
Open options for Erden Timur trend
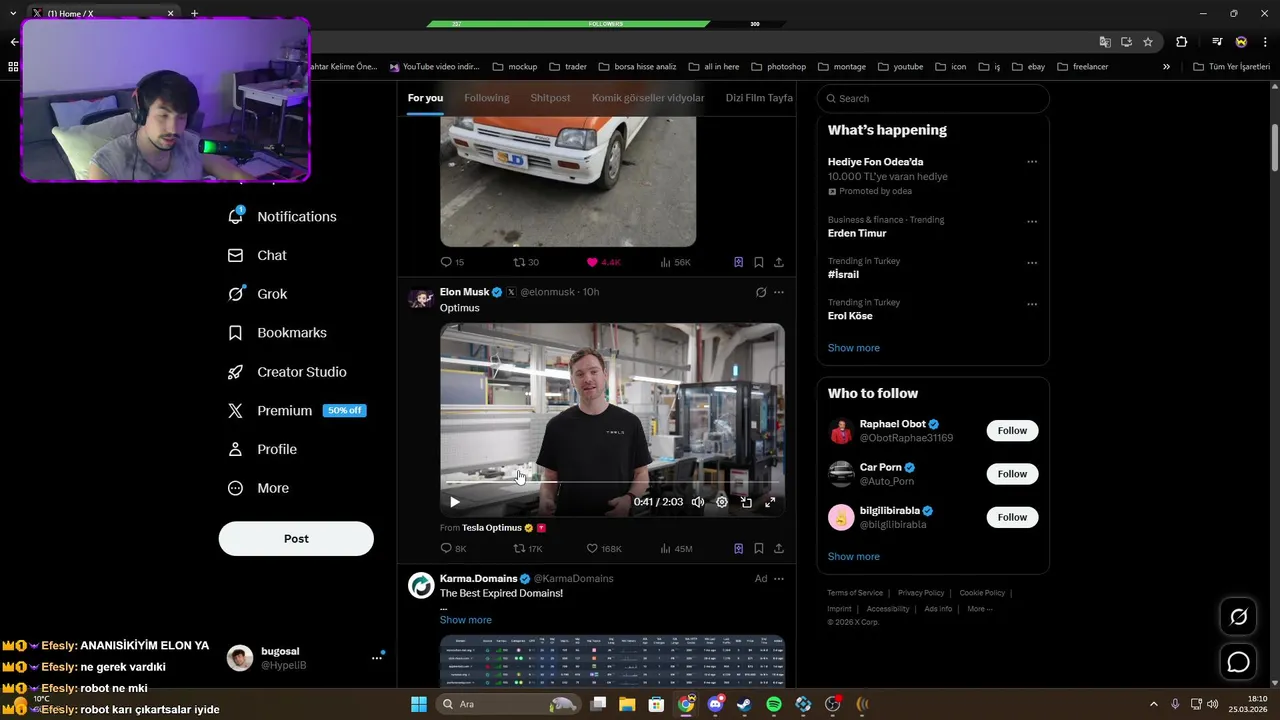(x=1032, y=222)
